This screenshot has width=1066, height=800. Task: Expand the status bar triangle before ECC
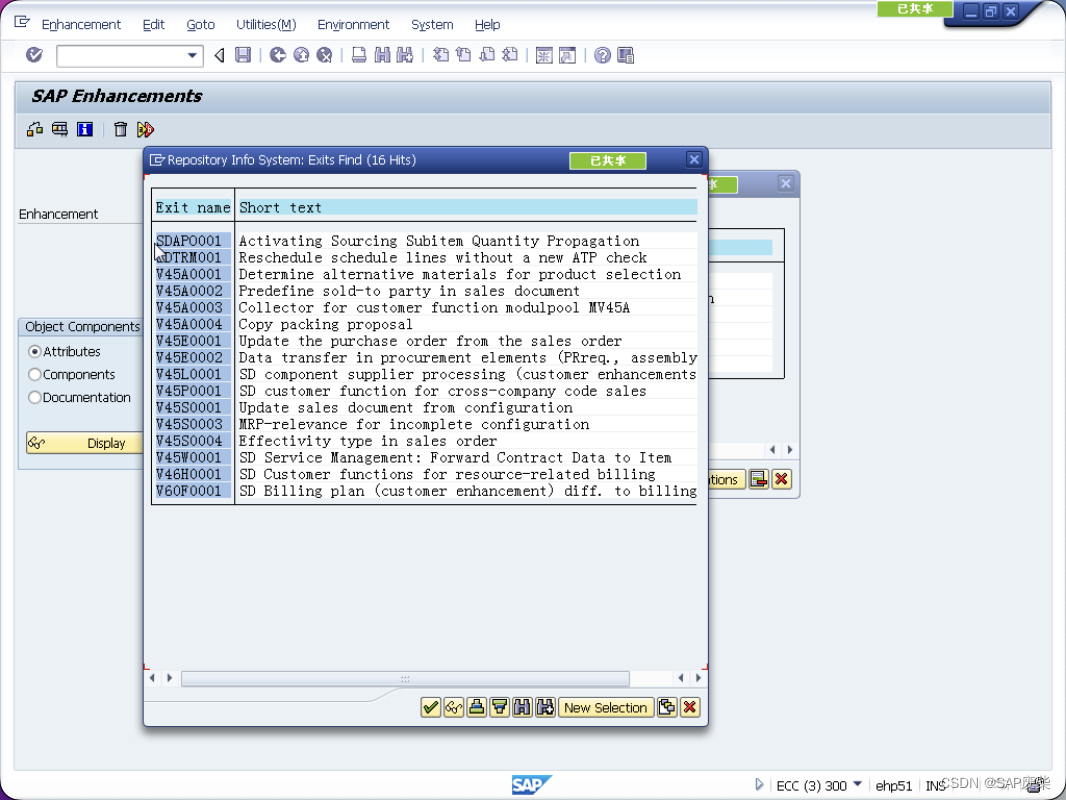point(759,784)
